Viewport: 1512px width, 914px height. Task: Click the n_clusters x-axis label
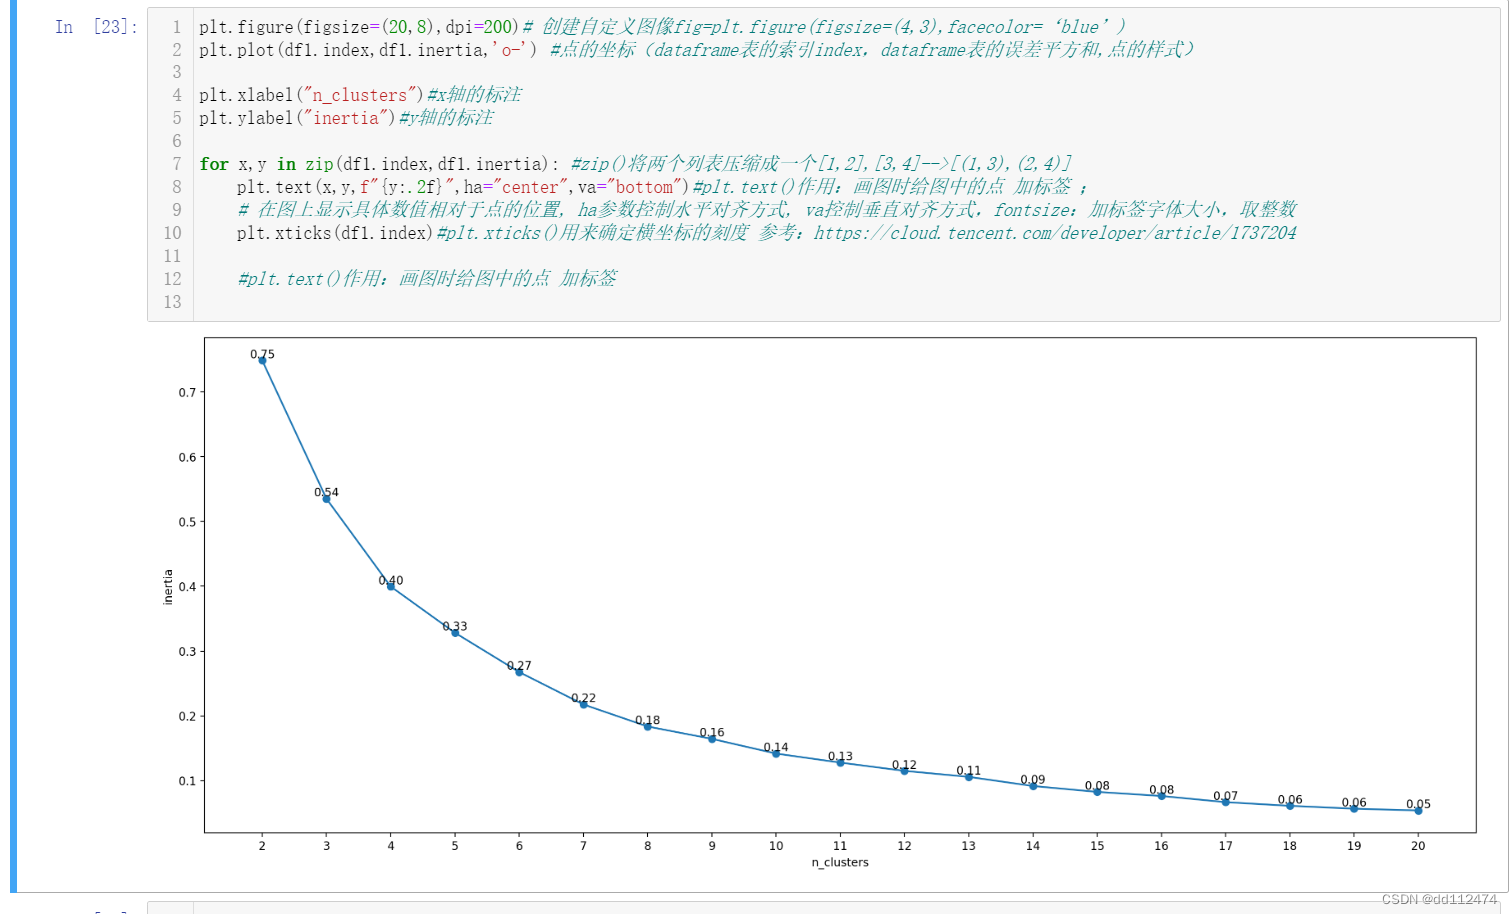840,862
